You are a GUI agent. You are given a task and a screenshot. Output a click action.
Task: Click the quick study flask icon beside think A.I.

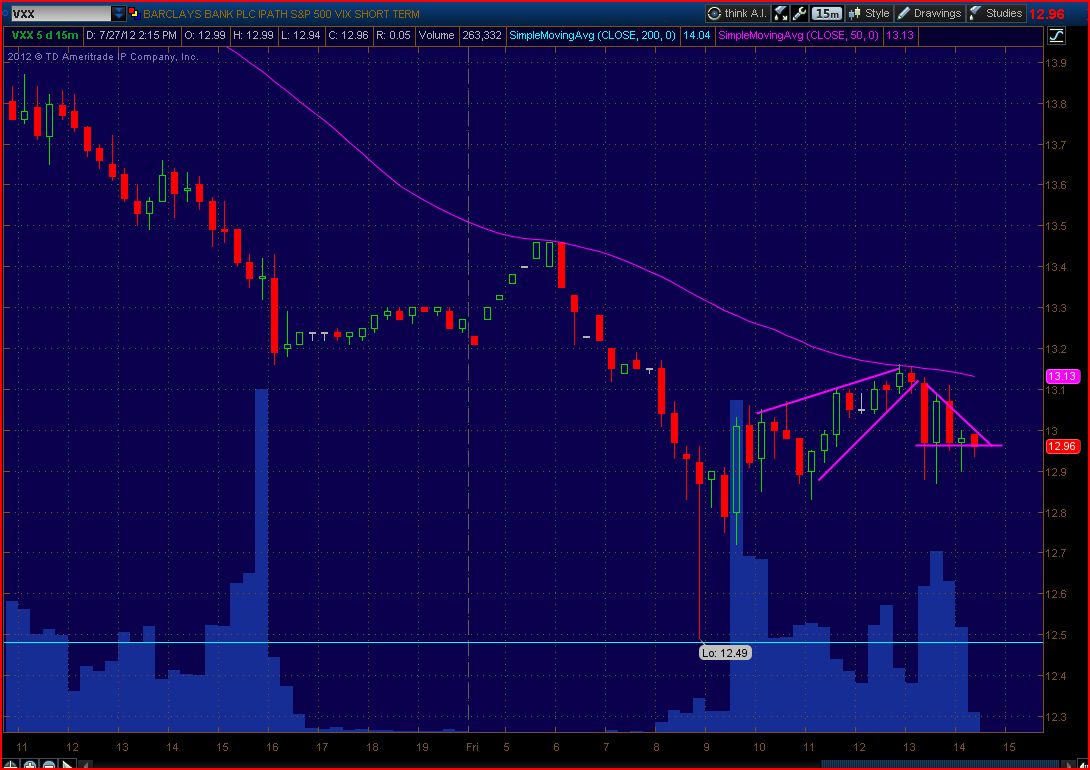click(x=781, y=13)
